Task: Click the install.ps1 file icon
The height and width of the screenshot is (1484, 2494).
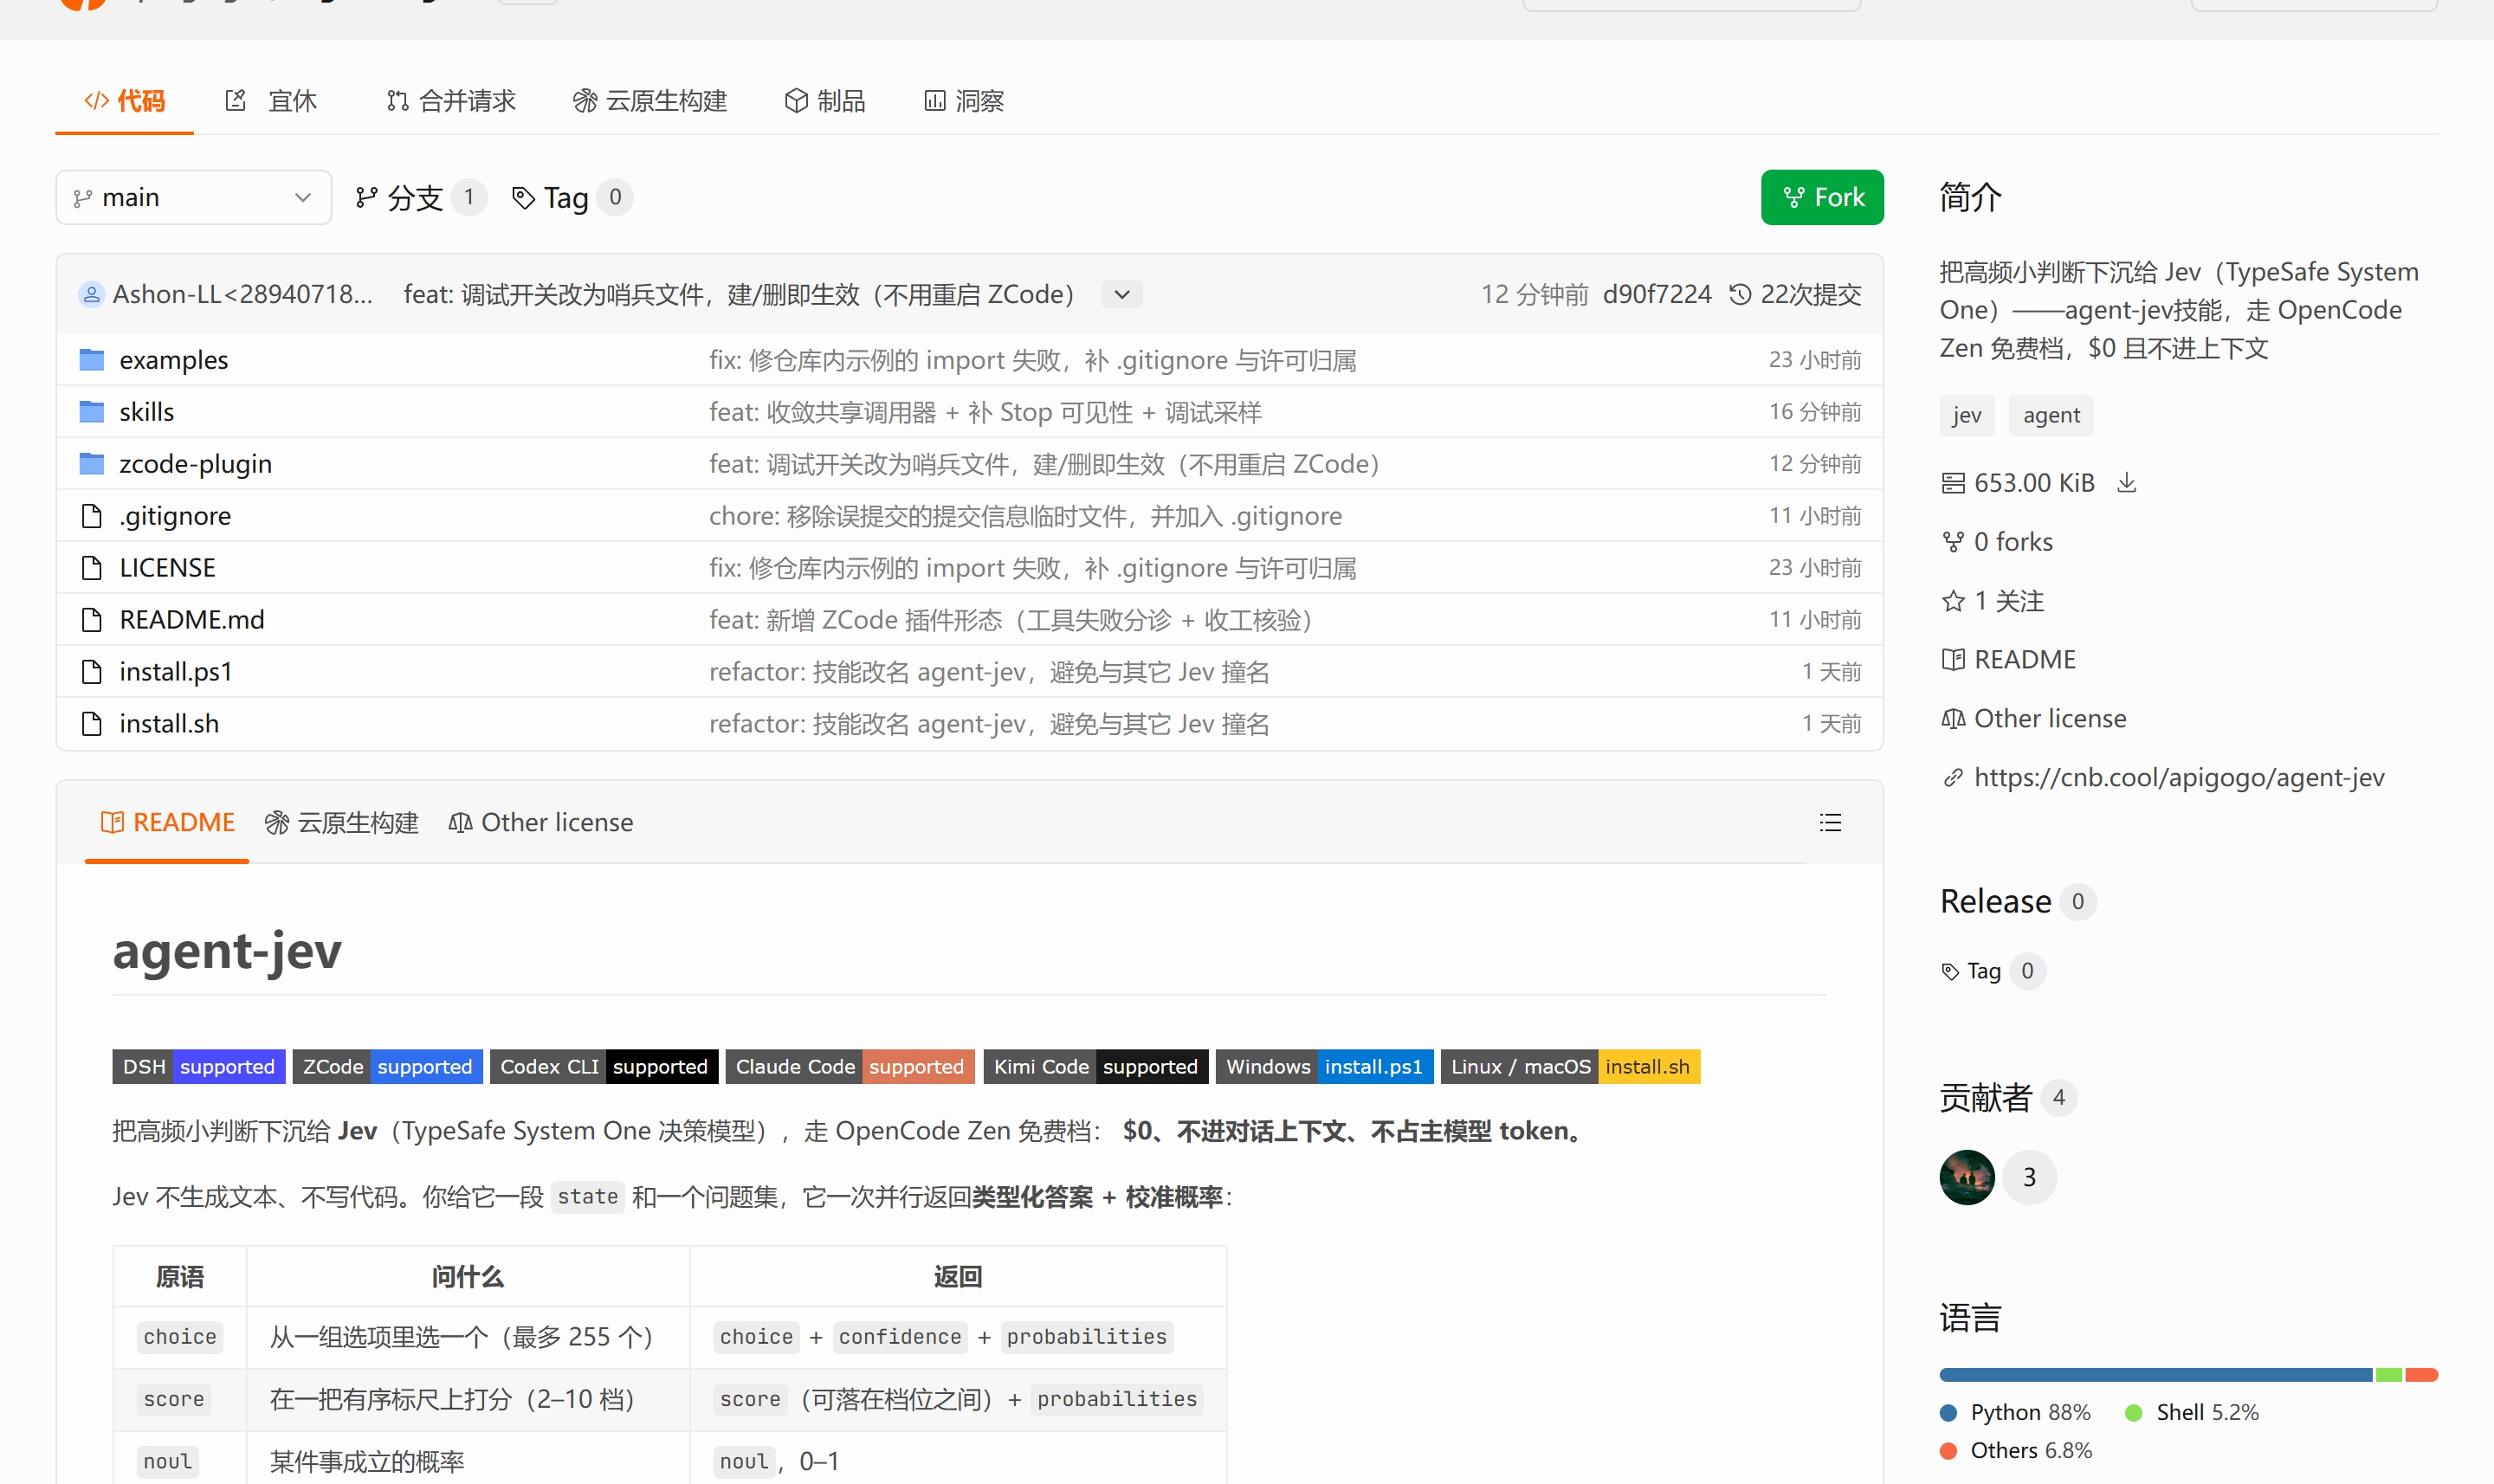Action: tap(92, 671)
